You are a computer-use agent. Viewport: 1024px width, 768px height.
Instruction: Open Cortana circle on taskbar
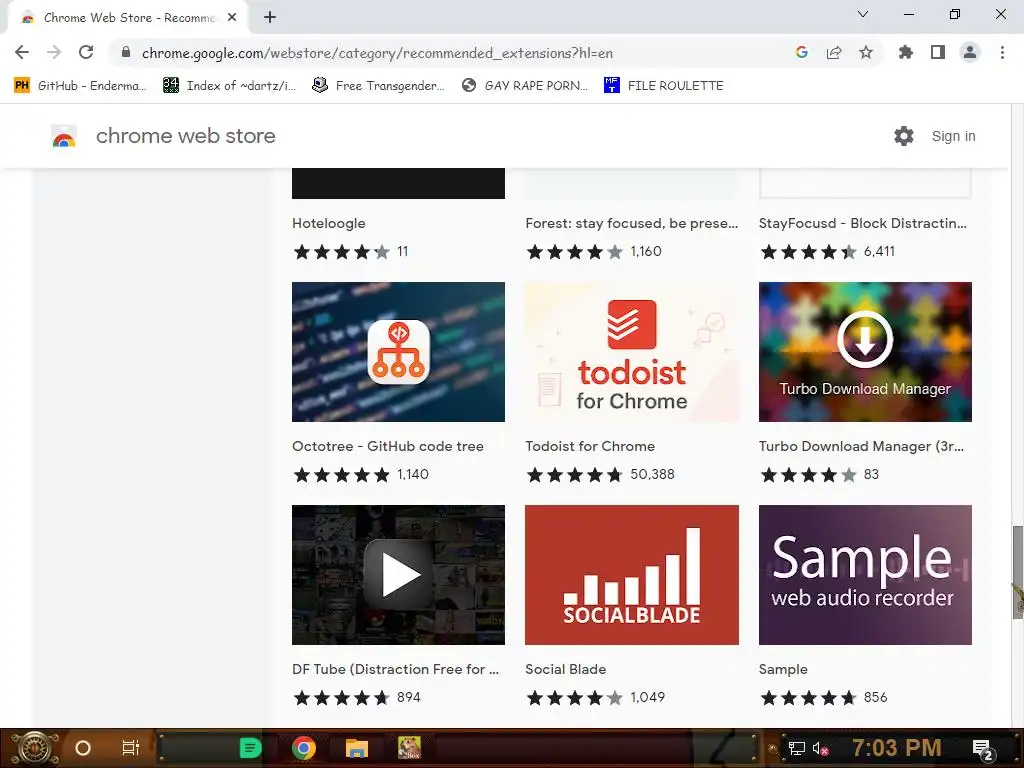pyautogui.click(x=82, y=748)
